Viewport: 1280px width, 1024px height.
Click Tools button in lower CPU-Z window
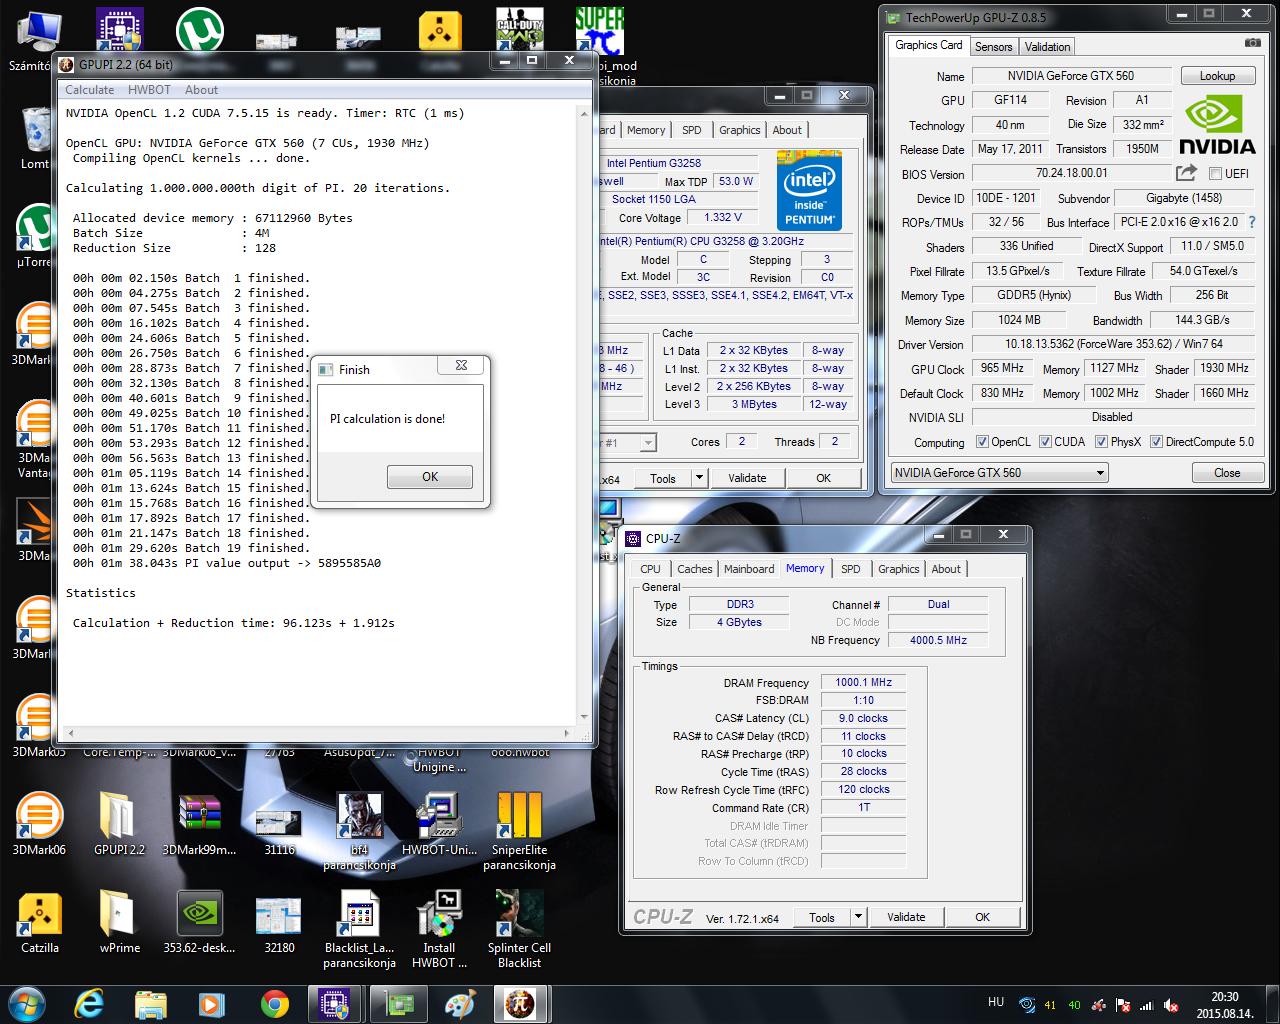(822, 917)
